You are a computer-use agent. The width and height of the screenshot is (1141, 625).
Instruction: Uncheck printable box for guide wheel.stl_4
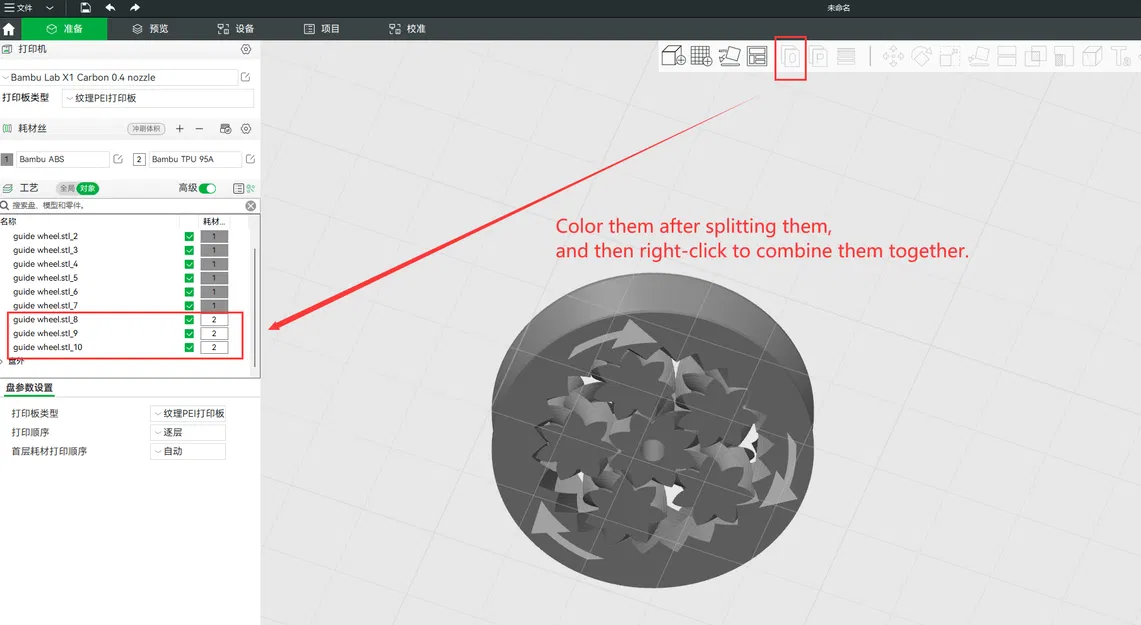[189, 264]
